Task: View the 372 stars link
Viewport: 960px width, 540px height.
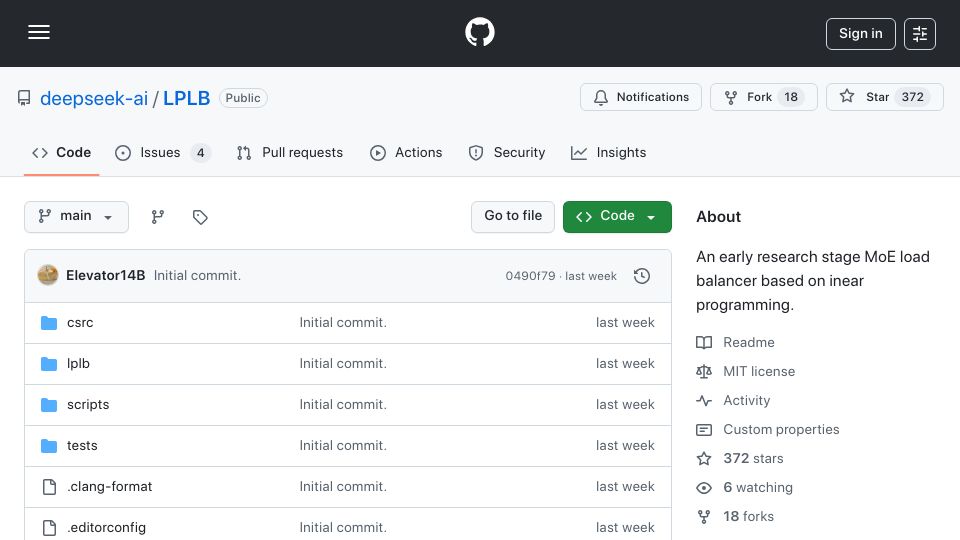Action: click(x=740, y=459)
